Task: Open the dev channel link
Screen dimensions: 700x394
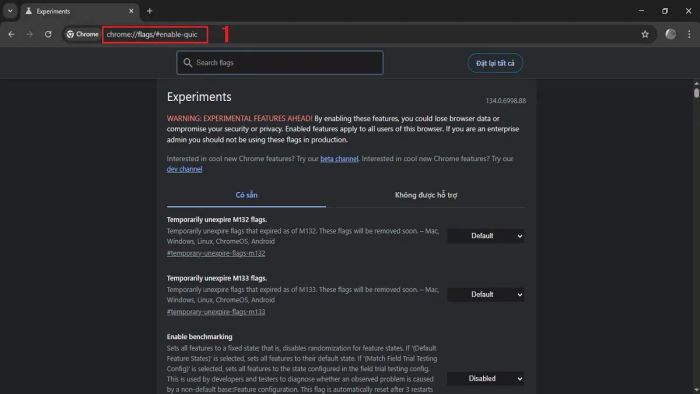Action: tap(184, 169)
